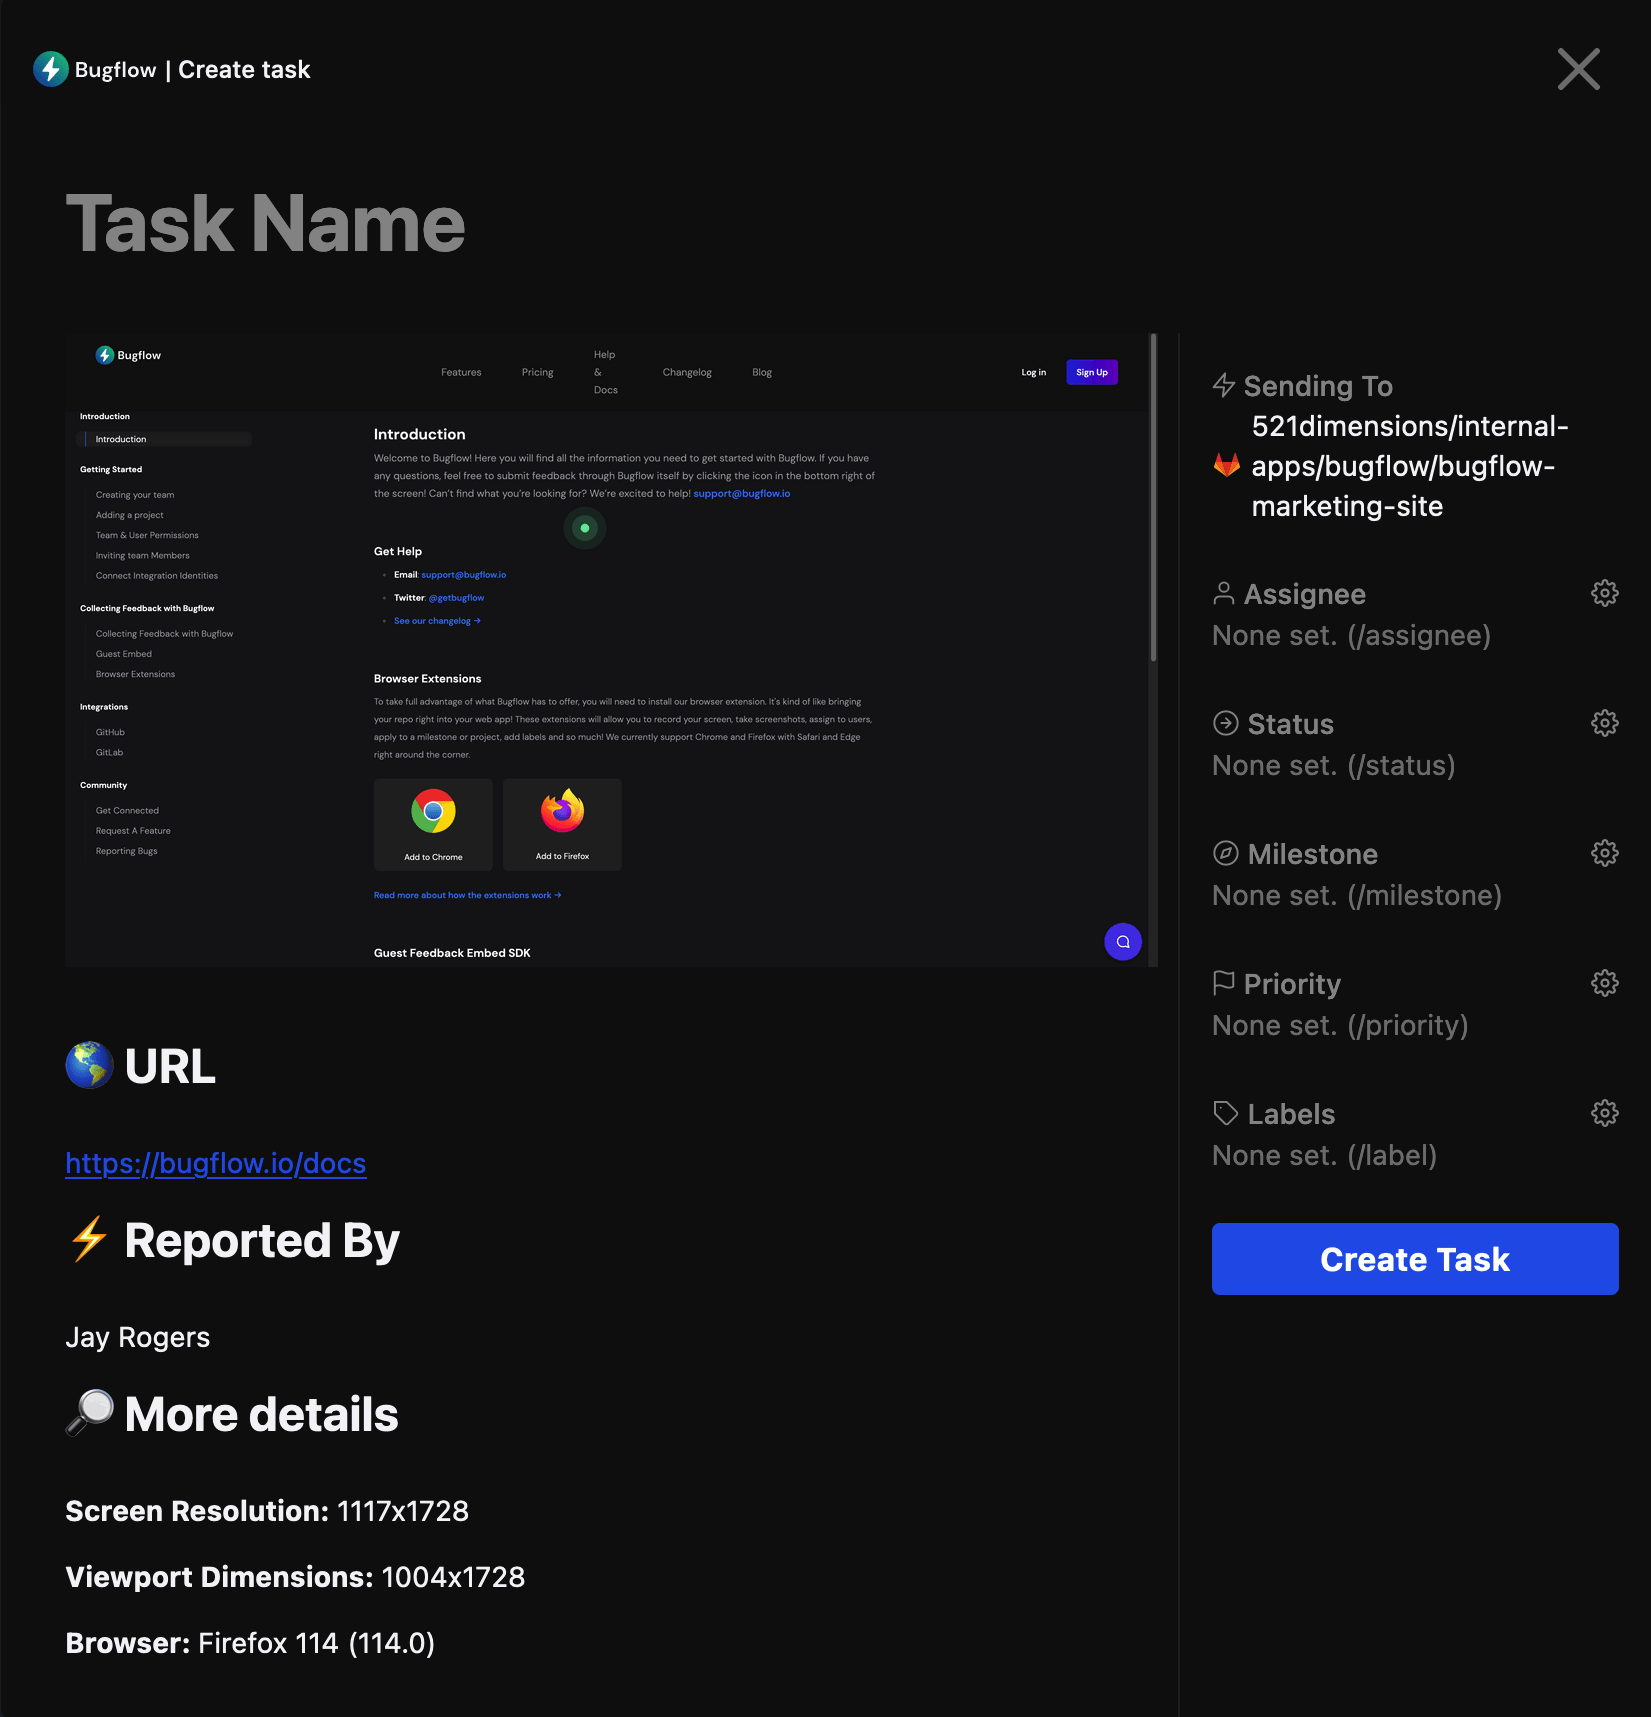
Task: Click See our changelog link in screenshot
Action: [x=437, y=621]
